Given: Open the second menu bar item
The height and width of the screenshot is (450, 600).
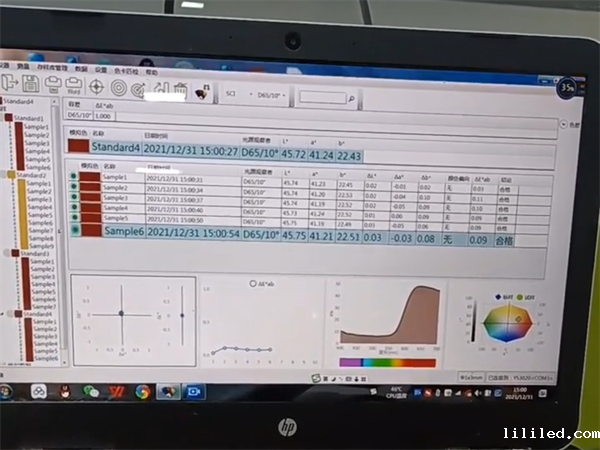Looking at the screenshot, I should [x=22, y=70].
